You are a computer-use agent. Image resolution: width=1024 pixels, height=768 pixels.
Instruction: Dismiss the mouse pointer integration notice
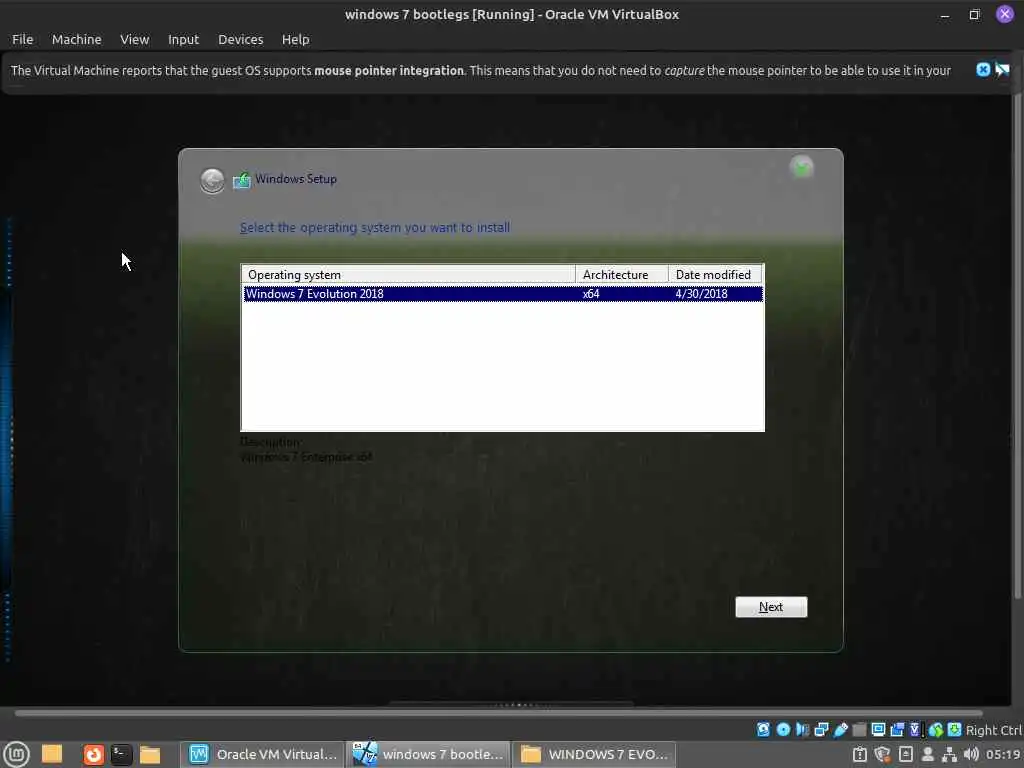983,70
